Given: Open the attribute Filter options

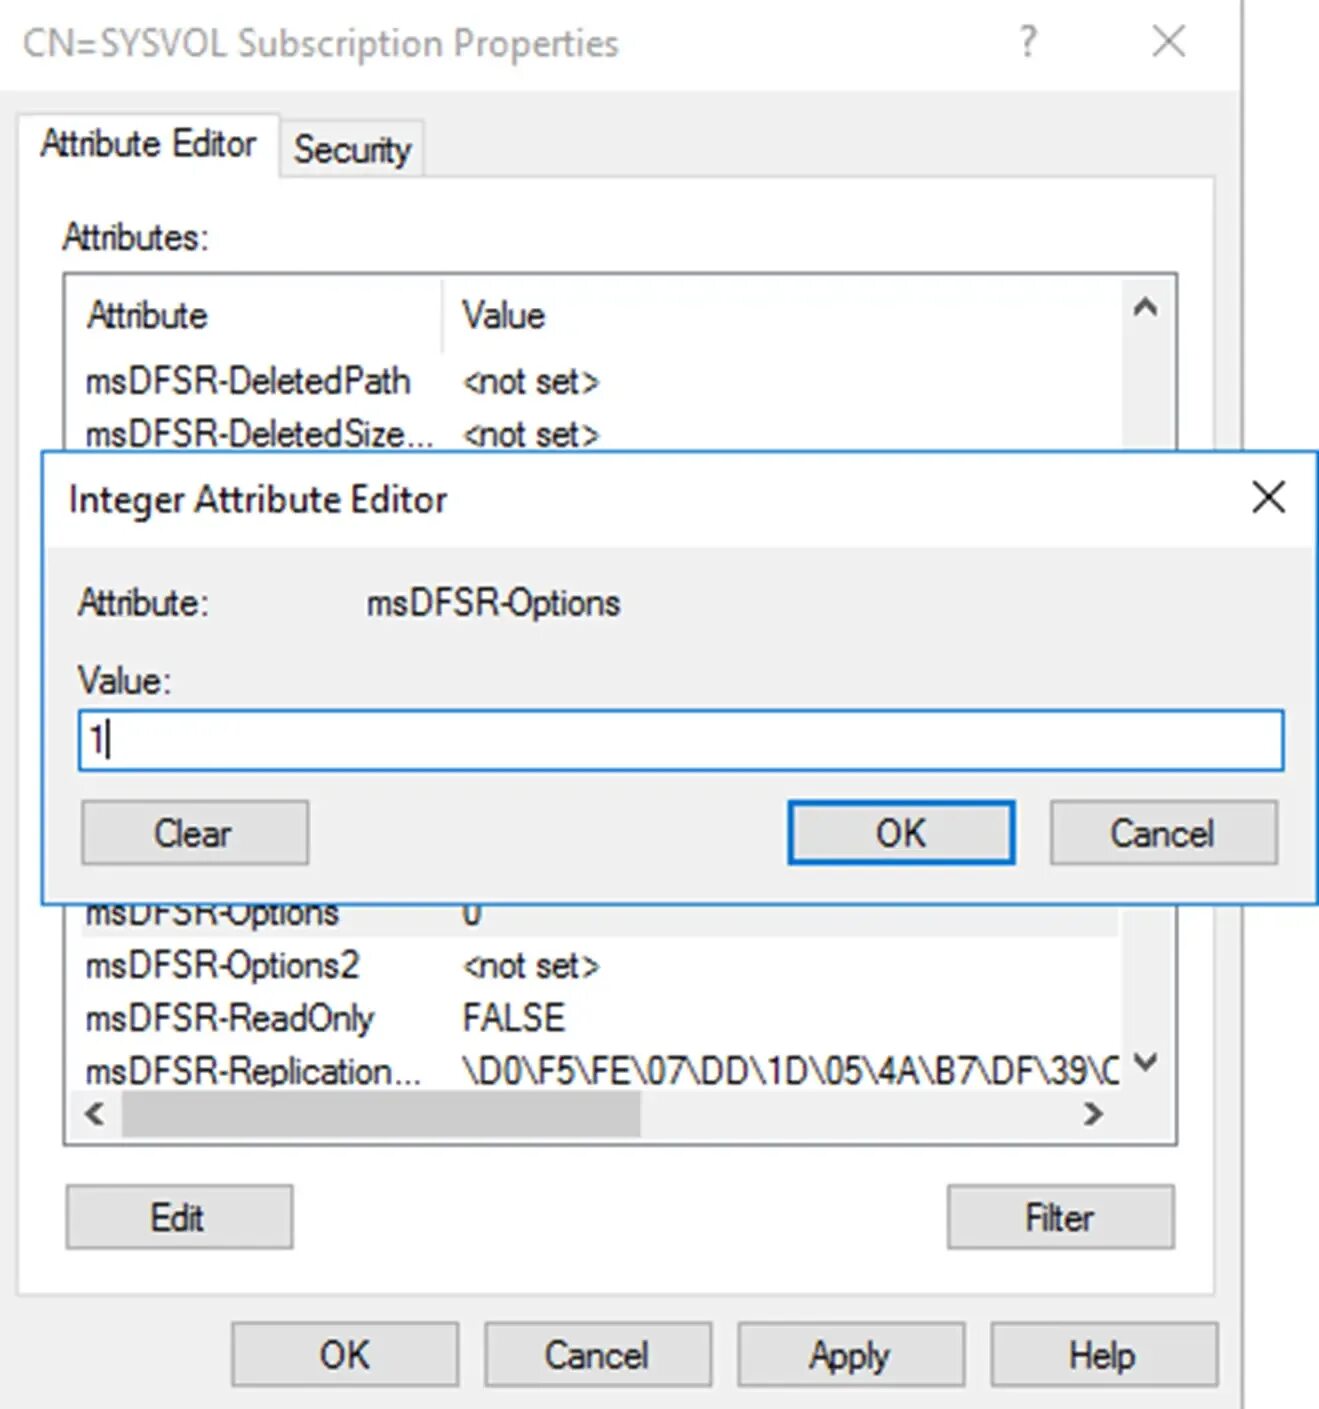Looking at the screenshot, I should pyautogui.click(x=1059, y=1218).
